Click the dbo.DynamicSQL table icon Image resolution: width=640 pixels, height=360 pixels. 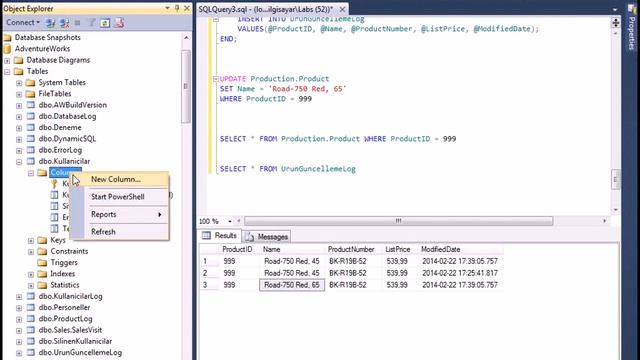[31, 139]
